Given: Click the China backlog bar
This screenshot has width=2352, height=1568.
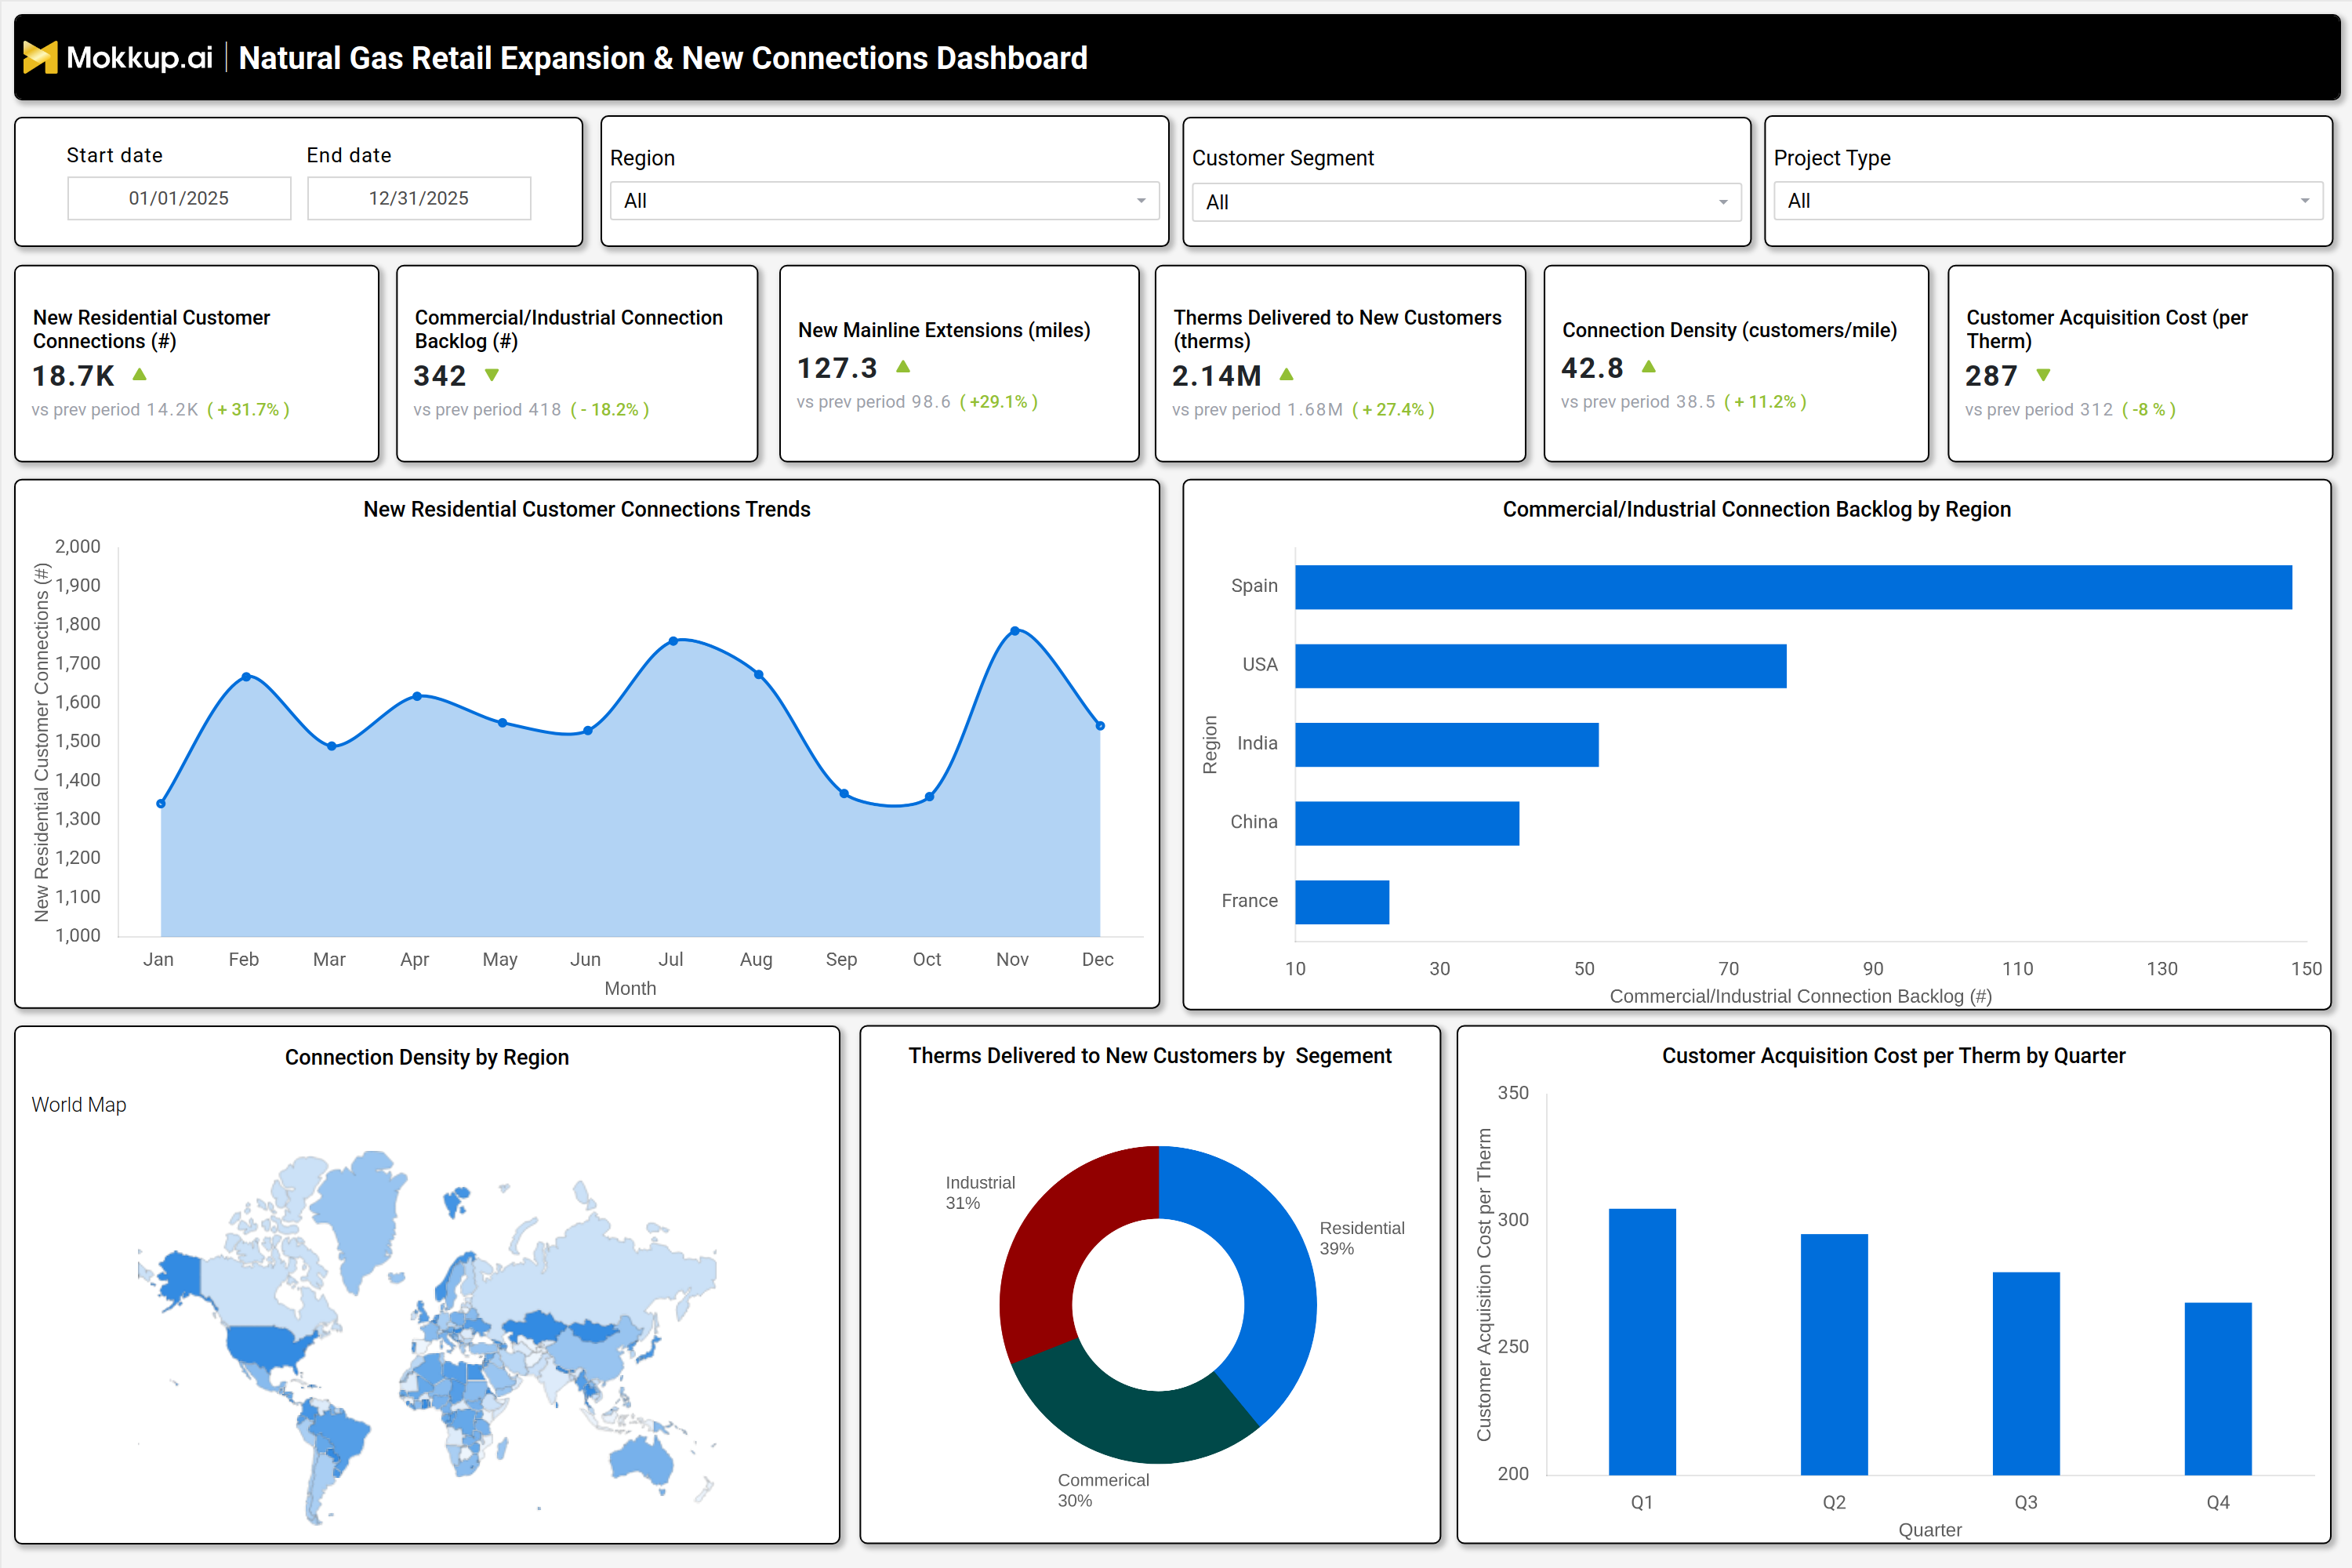Looking at the screenshot, I should point(1407,823).
